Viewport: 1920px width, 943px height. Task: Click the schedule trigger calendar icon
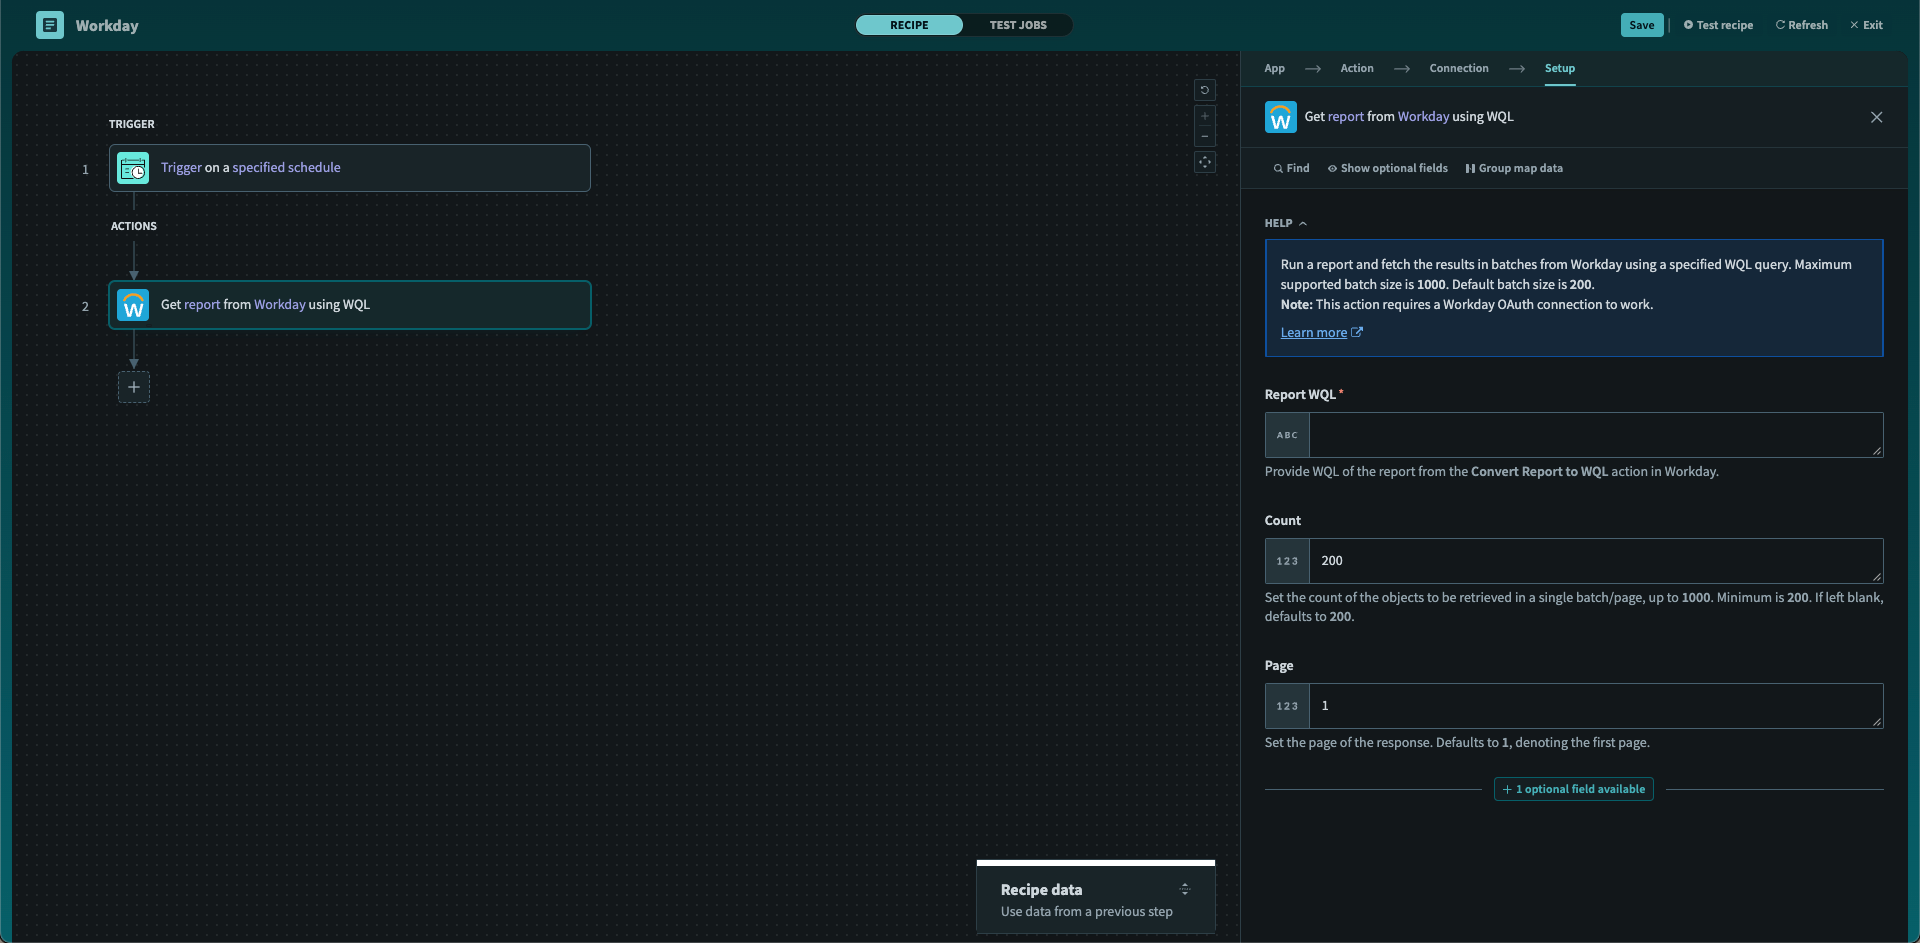131,168
